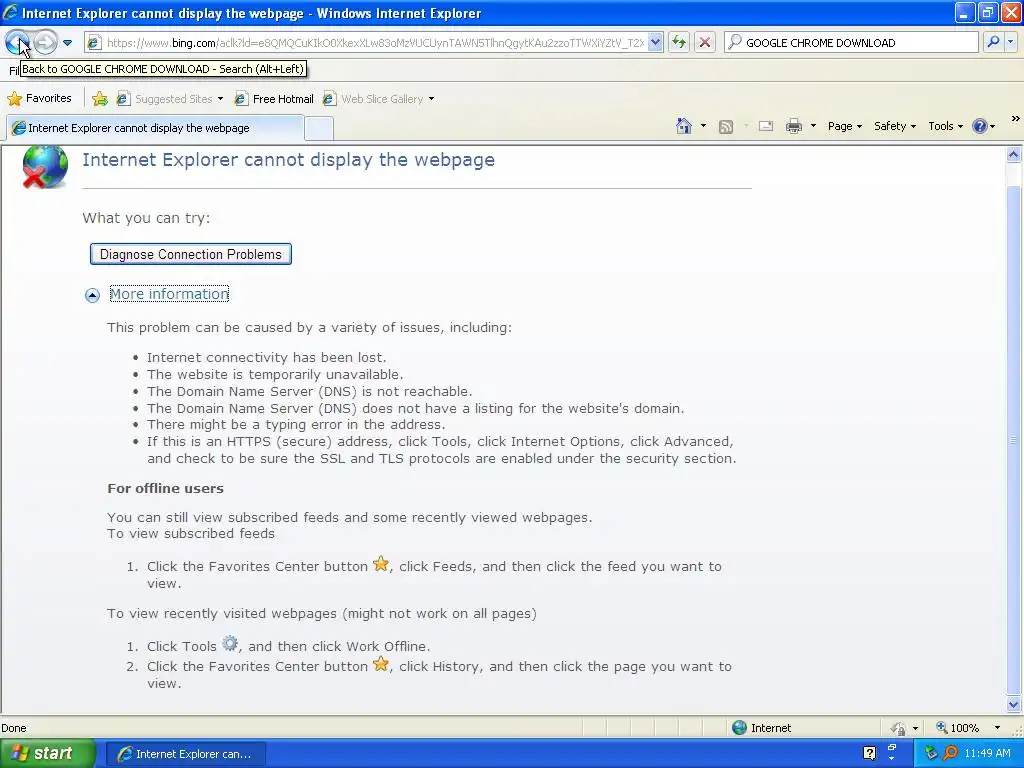
Task: Click the Refresh page icon
Action: click(679, 42)
